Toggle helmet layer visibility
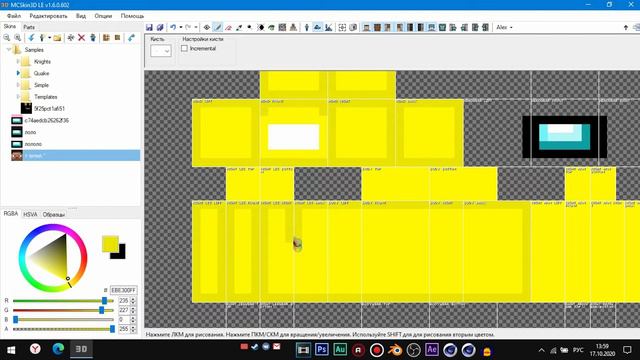This screenshot has width=640, height=360. pos(431,27)
